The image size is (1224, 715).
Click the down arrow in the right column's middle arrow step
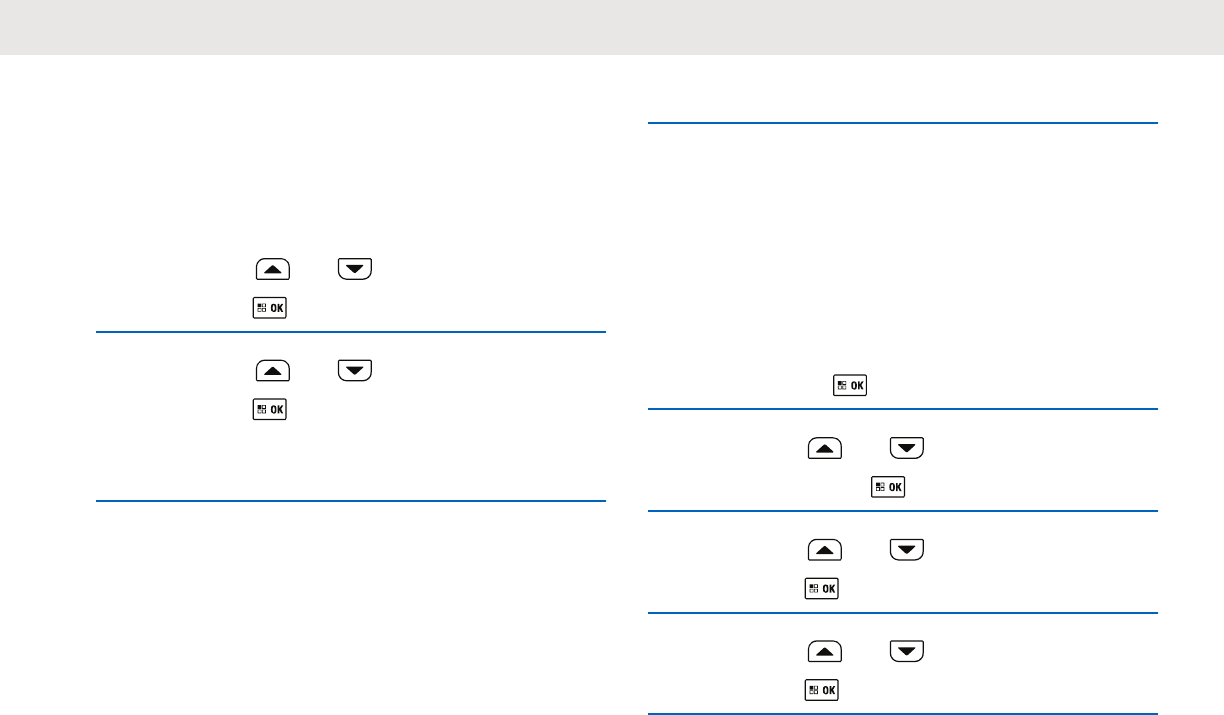[x=907, y=549]
